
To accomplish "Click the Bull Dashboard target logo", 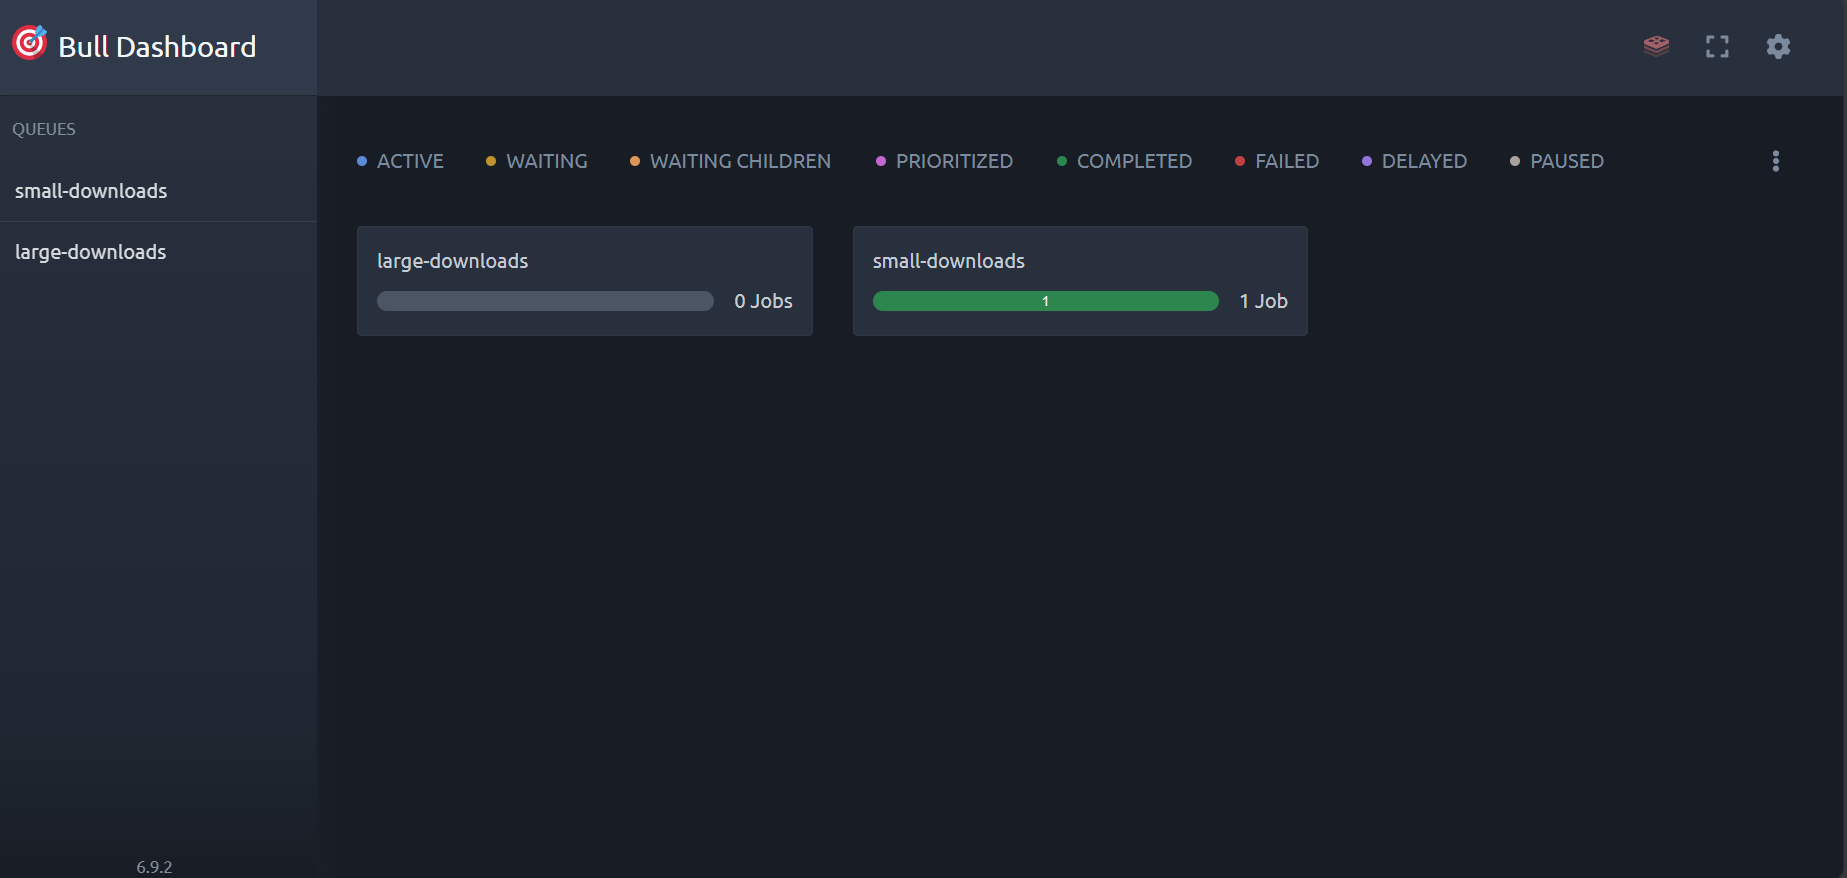I will tap(29, 43).
